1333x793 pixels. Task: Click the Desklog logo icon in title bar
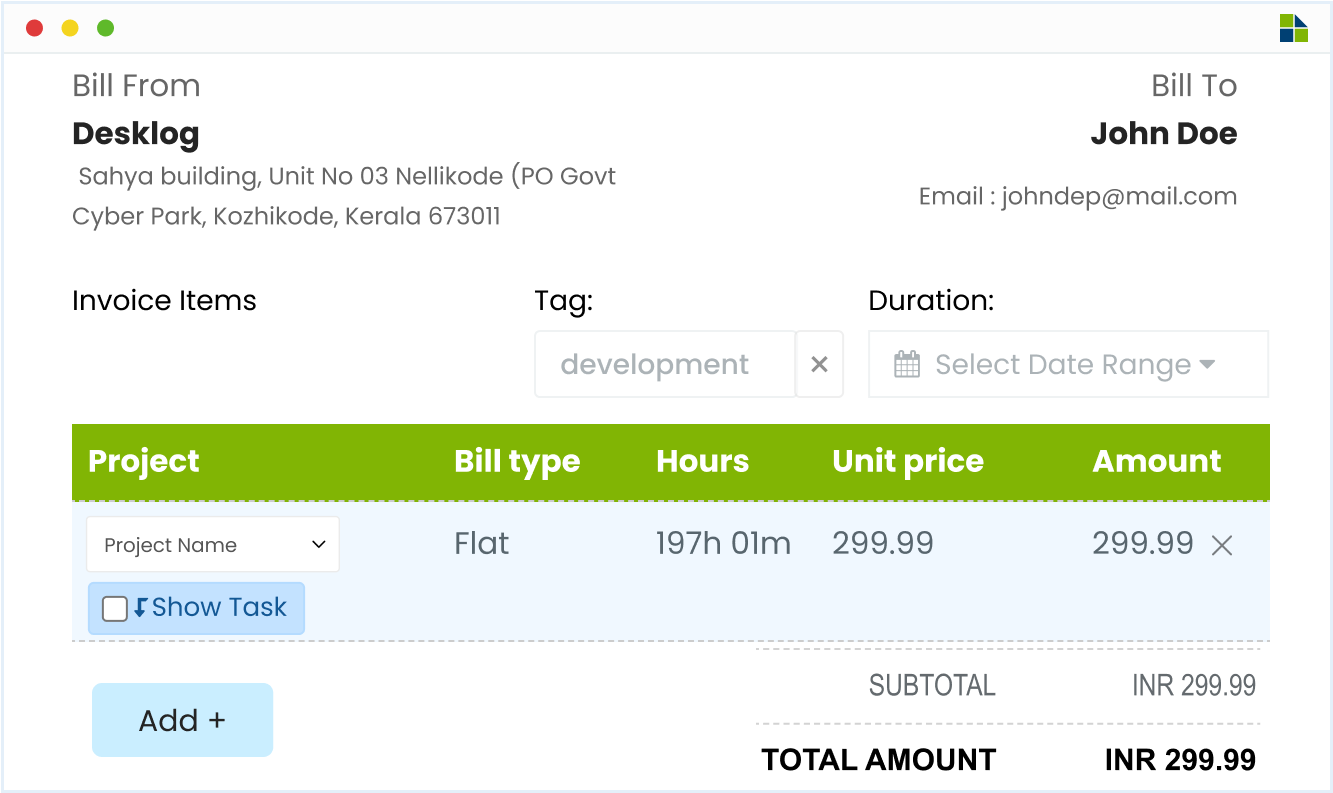1293,28
